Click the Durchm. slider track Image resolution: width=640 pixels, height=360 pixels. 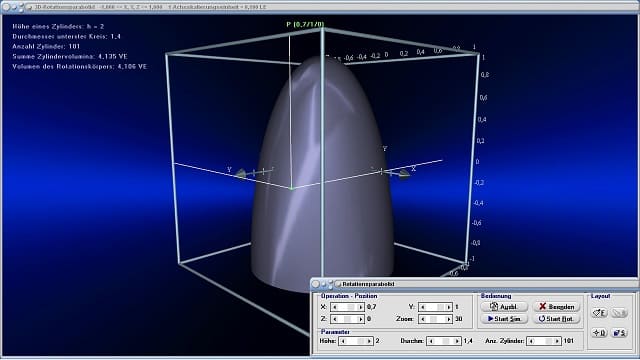point(444,341)
